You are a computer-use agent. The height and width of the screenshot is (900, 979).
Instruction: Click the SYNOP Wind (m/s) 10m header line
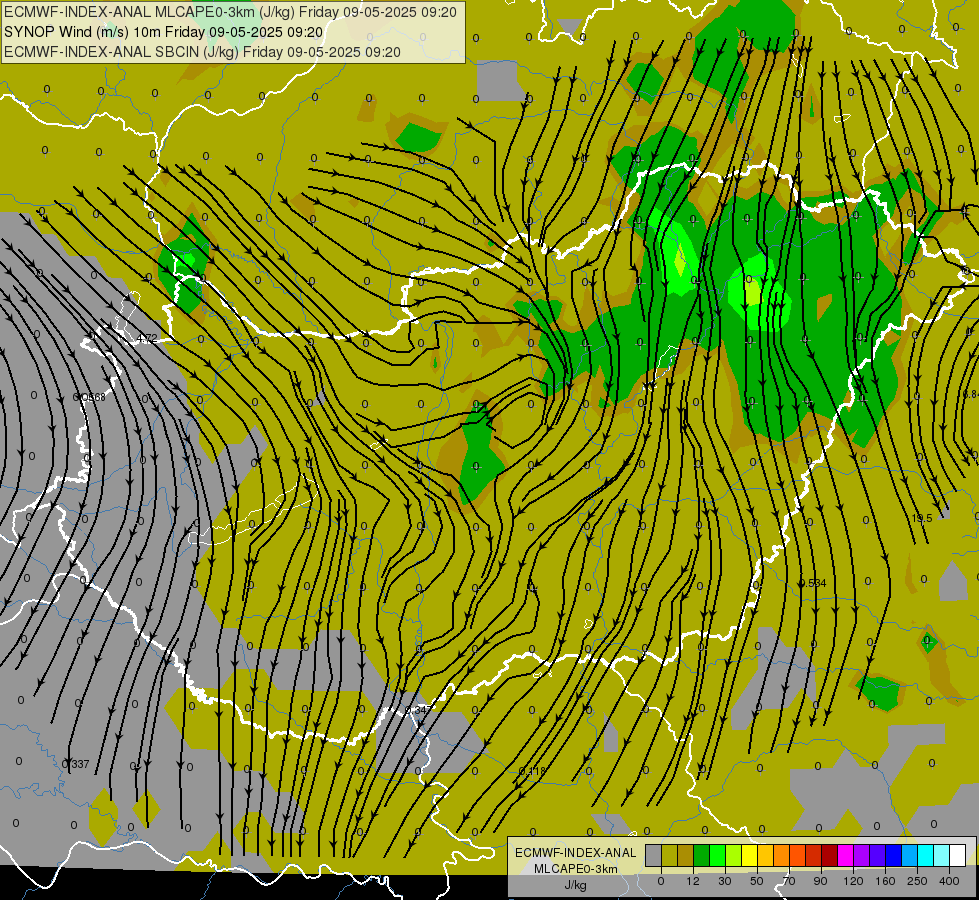[164, 32]
